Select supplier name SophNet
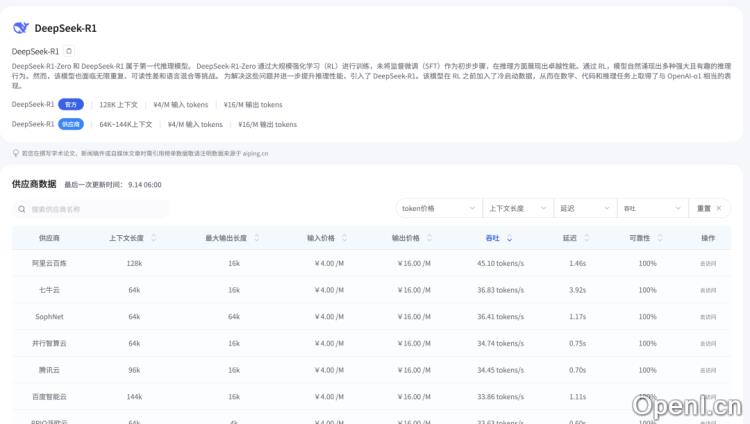 tap(49, 317)
